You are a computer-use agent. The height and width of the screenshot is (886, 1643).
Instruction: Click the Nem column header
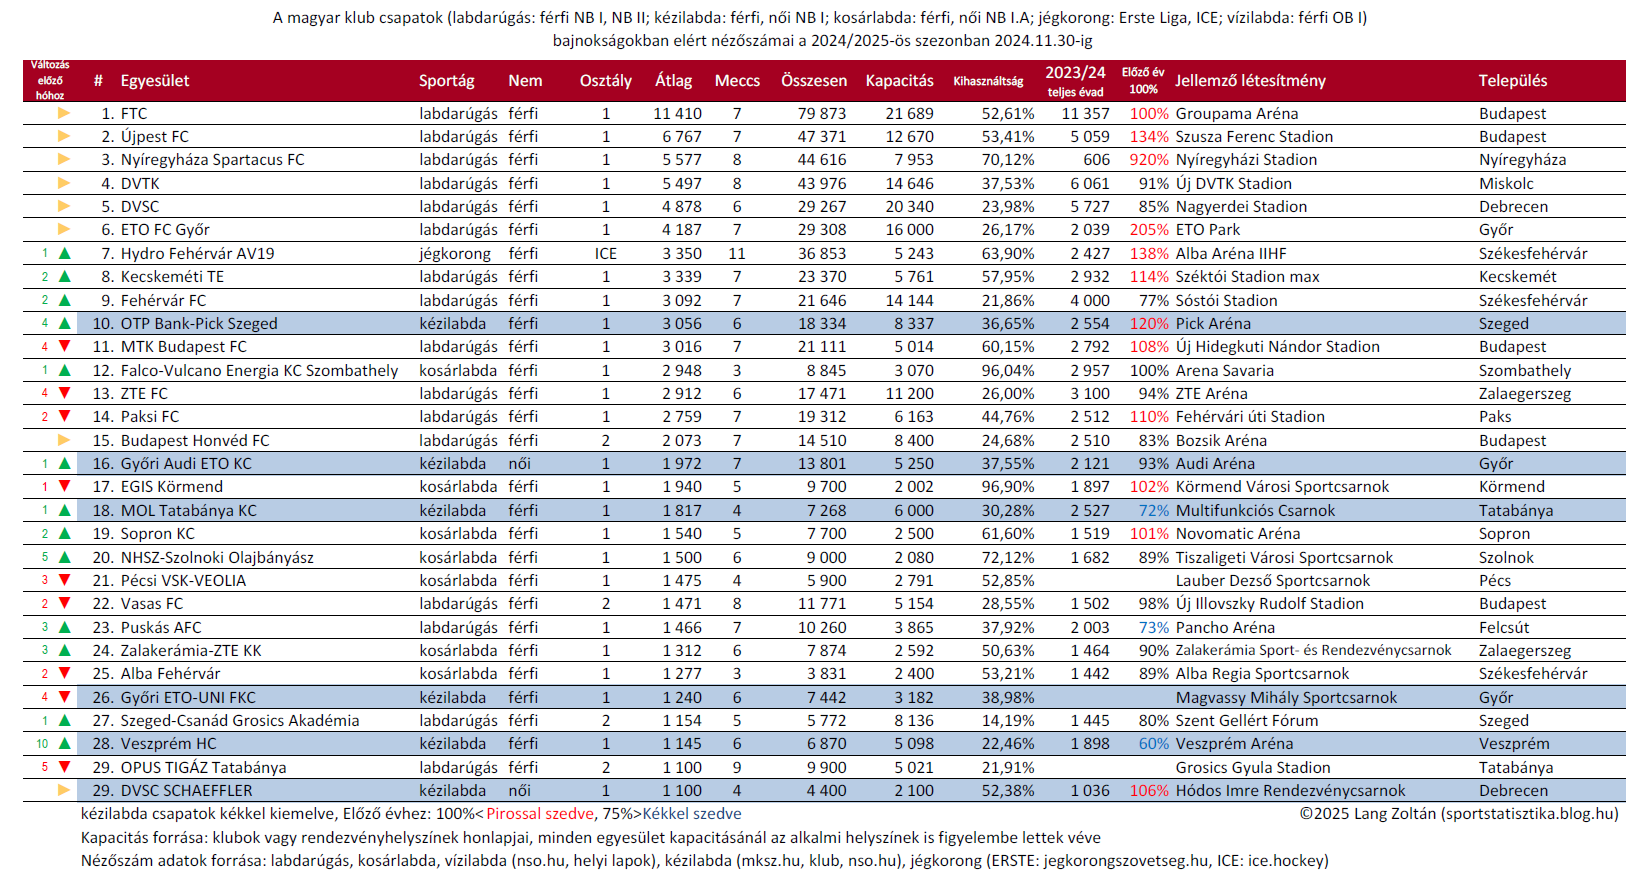[x=525, y=81]
